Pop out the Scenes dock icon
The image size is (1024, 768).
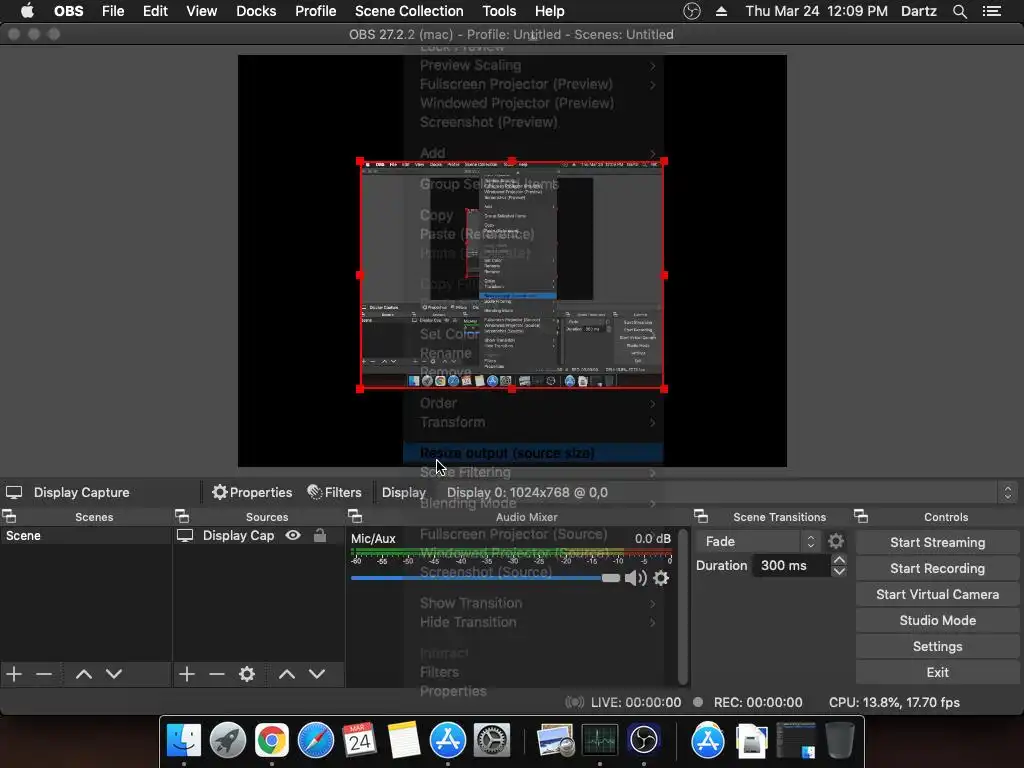tap(10, 517)
